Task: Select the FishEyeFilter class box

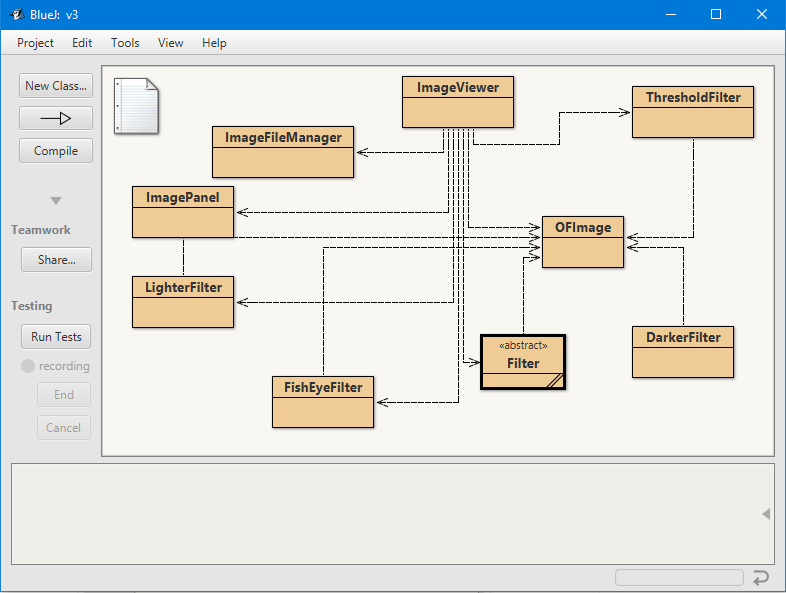Action: pos(323,402)
